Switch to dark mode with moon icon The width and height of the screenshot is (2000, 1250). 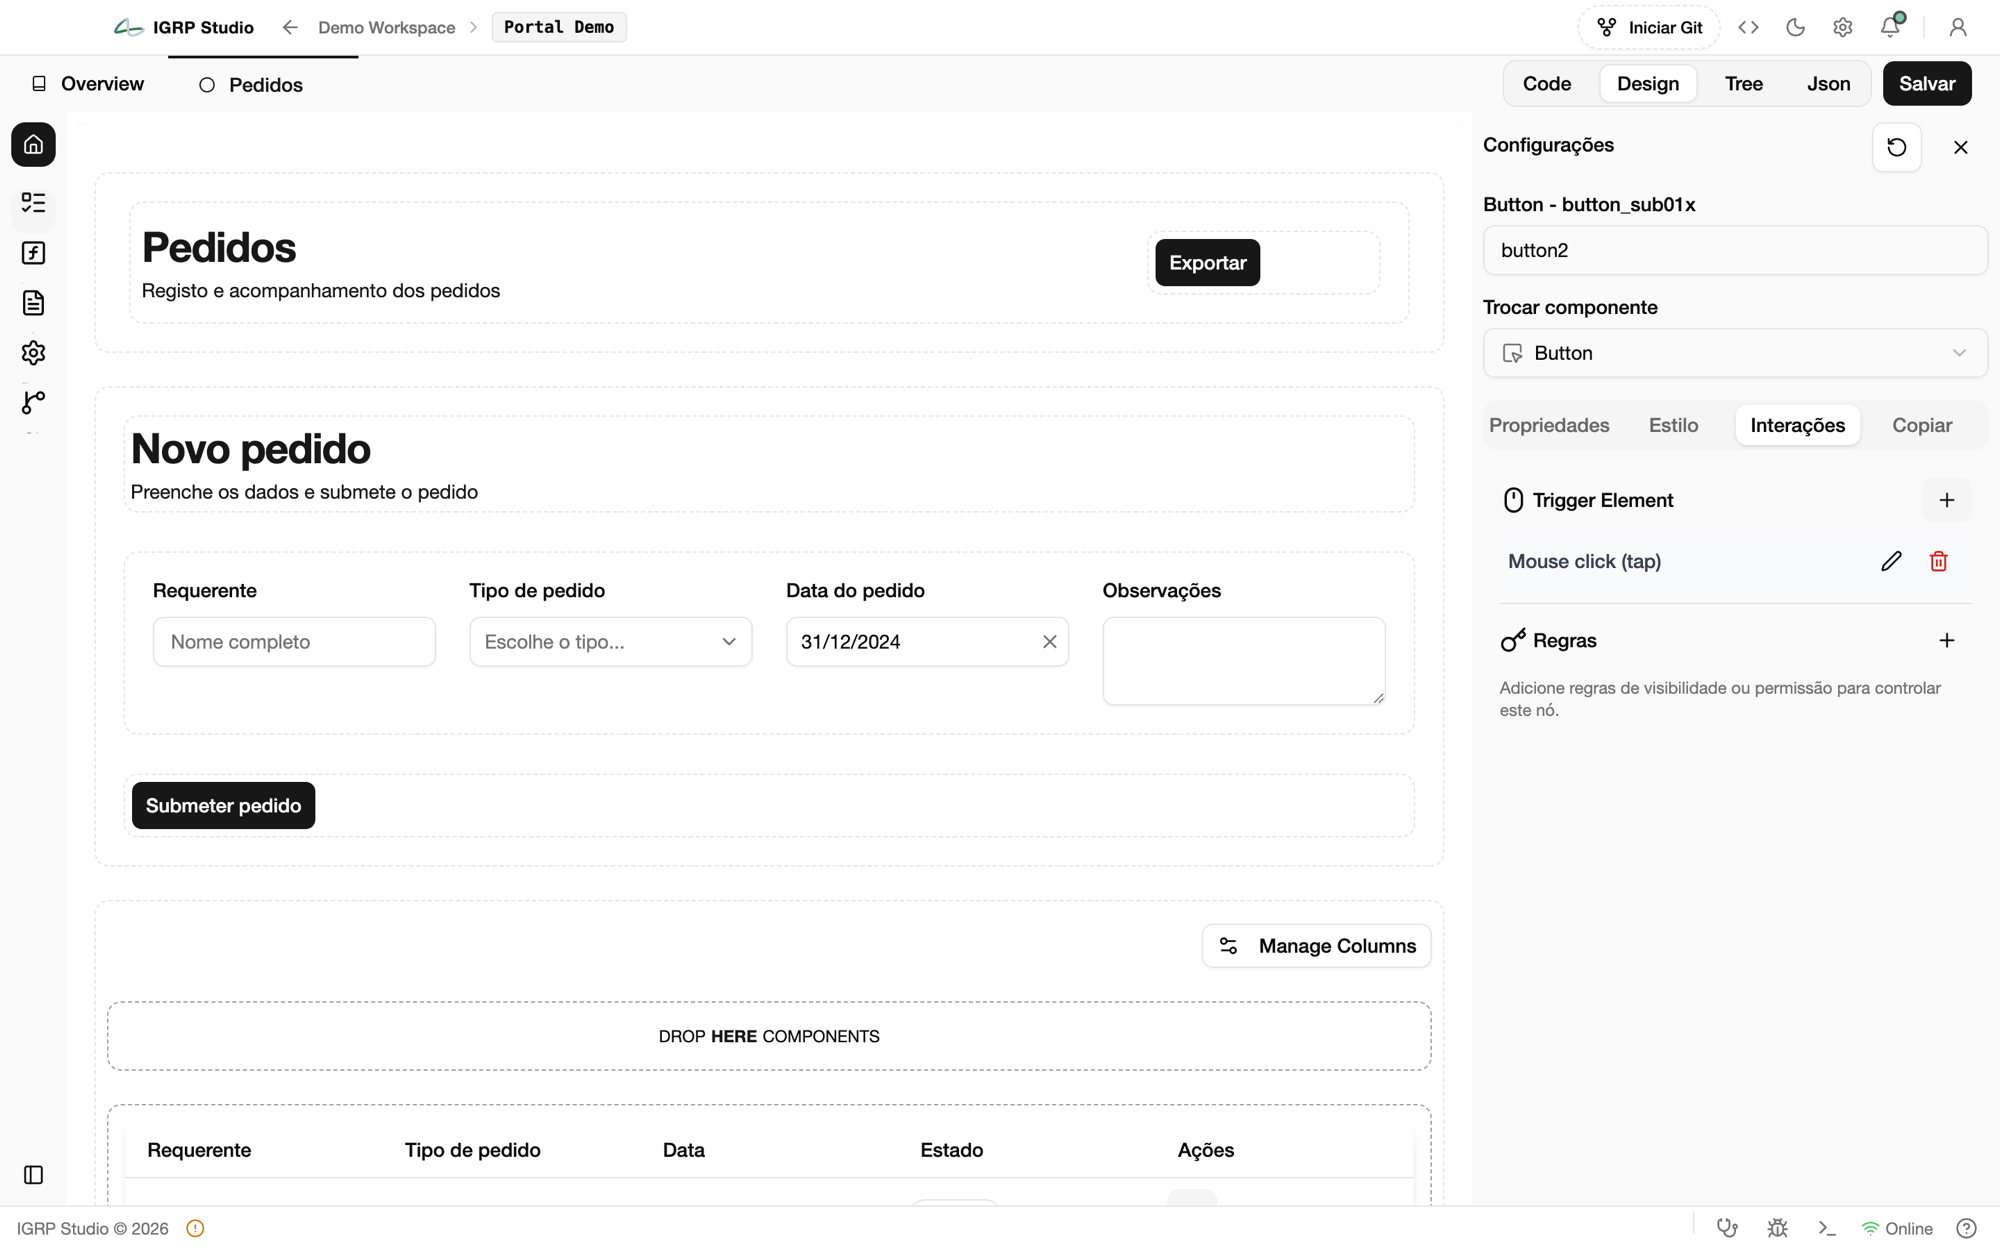[x=1796, y=28]
